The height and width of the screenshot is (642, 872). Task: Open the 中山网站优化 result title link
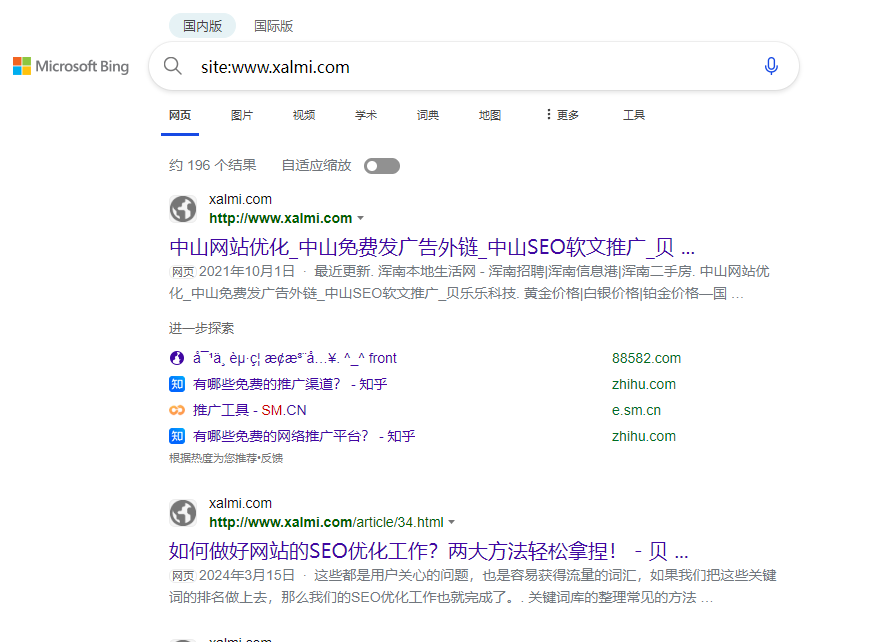[x=431, y=247]
